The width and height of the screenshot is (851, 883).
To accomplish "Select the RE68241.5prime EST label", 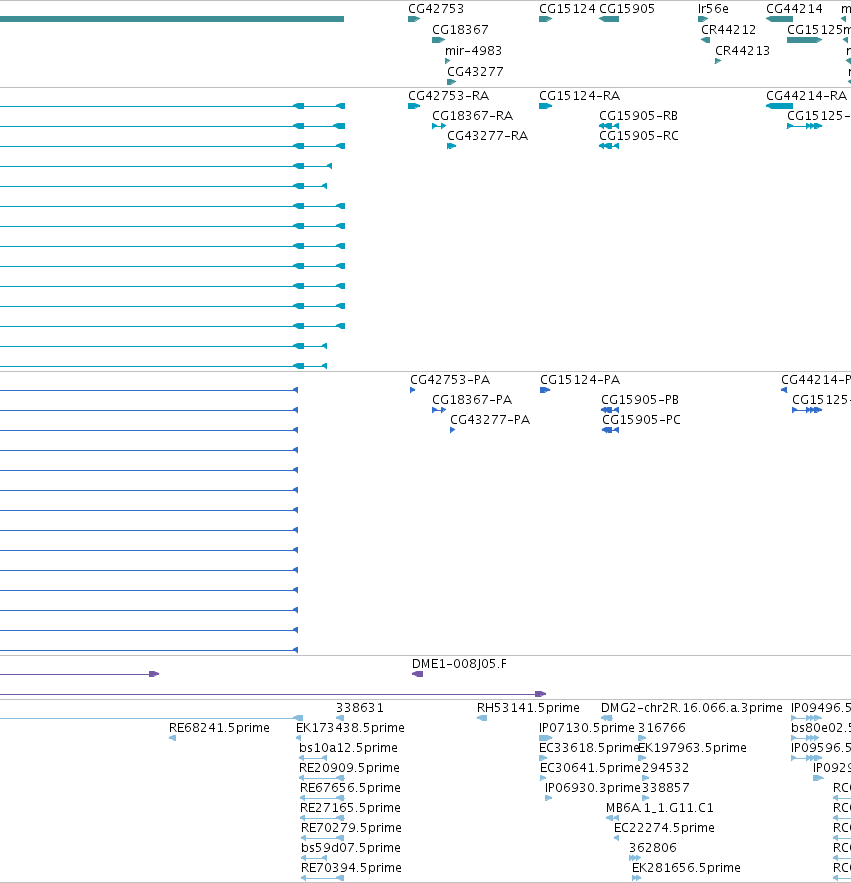I will (219, 728).
